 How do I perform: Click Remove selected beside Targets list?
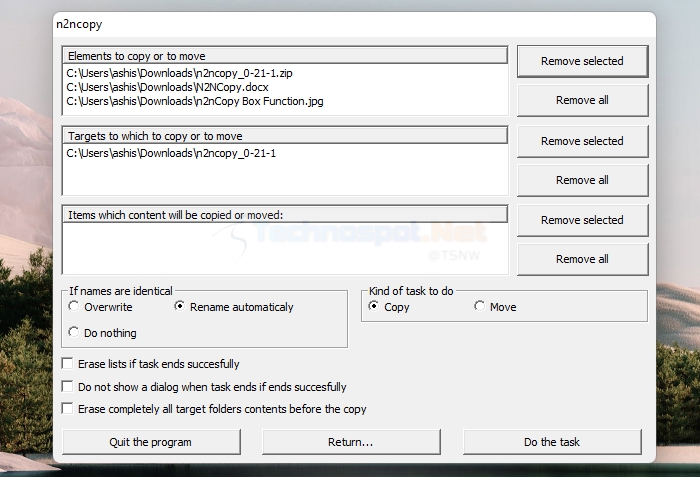click(582, 141)
